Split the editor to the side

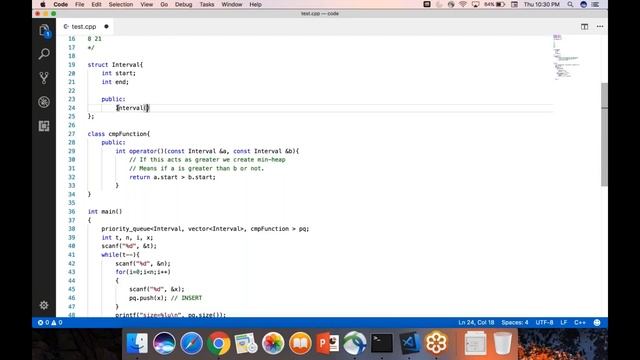pyautogui.click(x=584, y=27)
